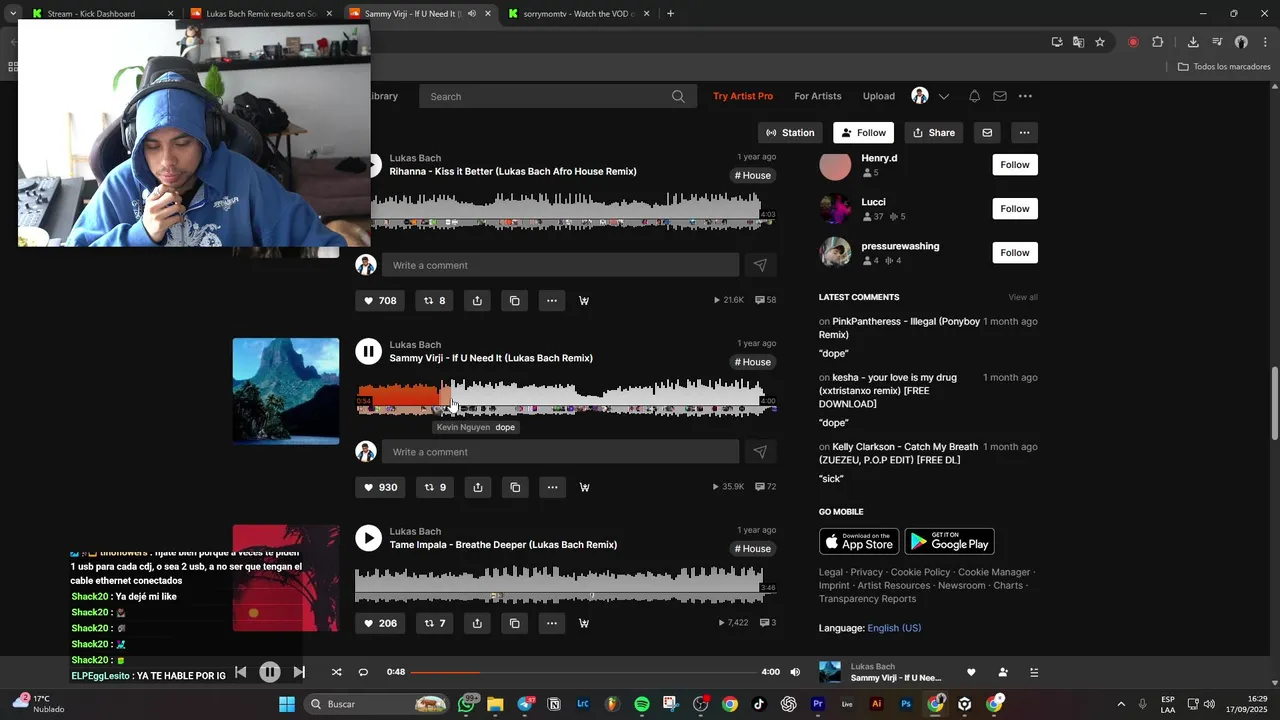The width and height of the screenshot is (1280, 720).
Task: Open the artist profile more options button
Action: (x=1023, y=132)
